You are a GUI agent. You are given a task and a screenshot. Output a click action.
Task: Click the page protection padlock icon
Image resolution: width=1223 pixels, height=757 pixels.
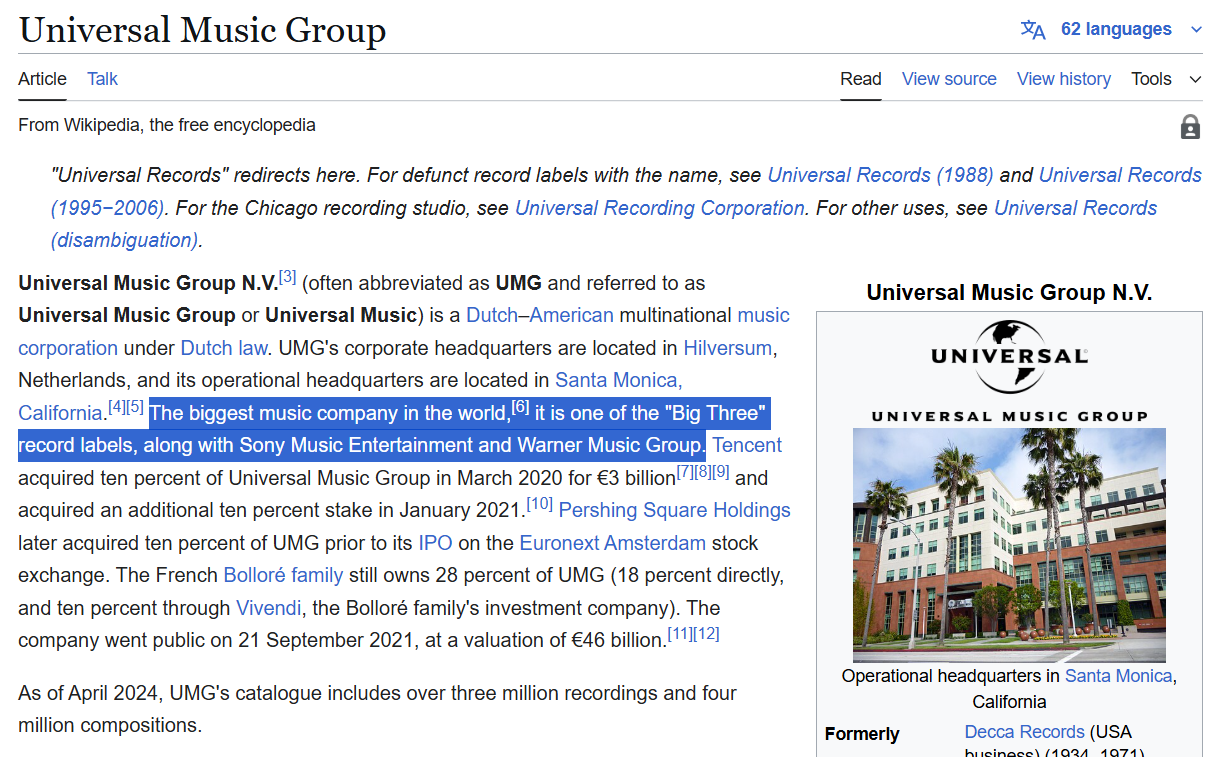pos(1190,127)
